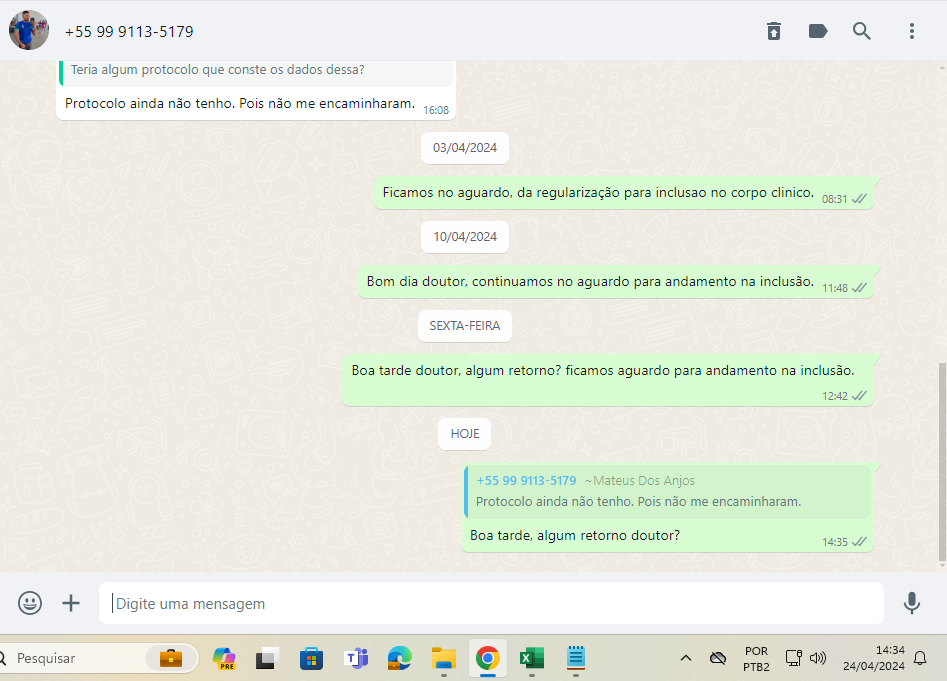The height and width of the screenshot is (681, 947).
Task: Click briefcase icon in taskbar search box
Action: click(x=171, y=658)
